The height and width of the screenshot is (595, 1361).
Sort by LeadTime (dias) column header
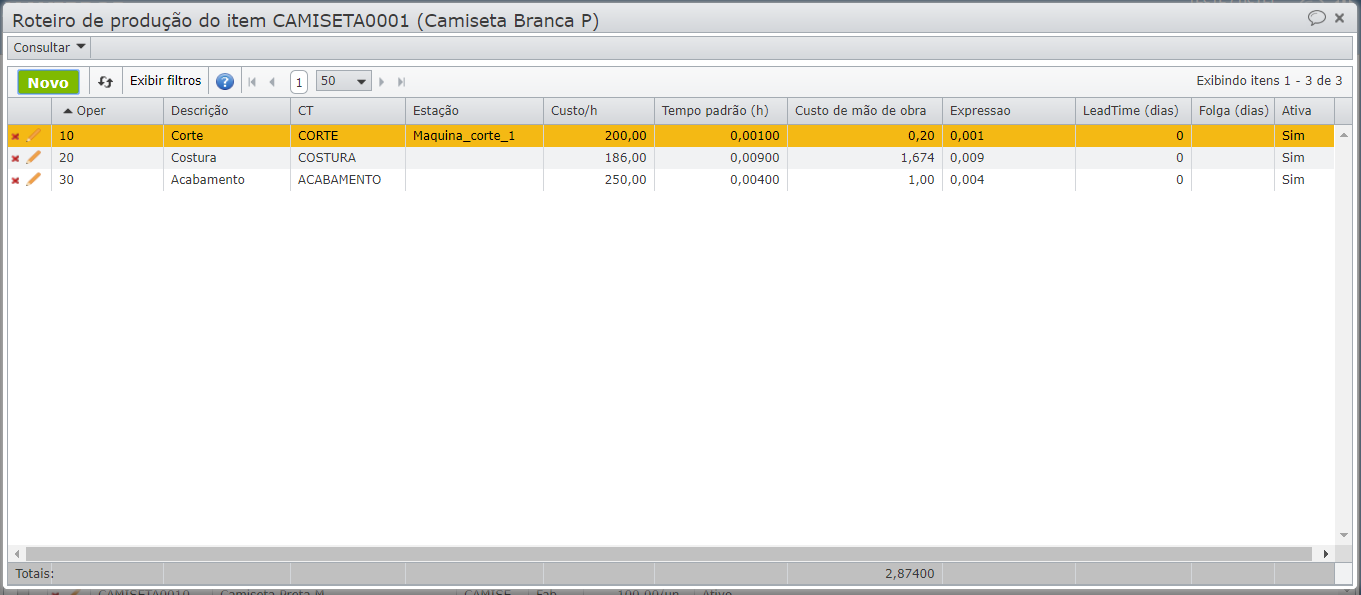[x=1134, y=111]
